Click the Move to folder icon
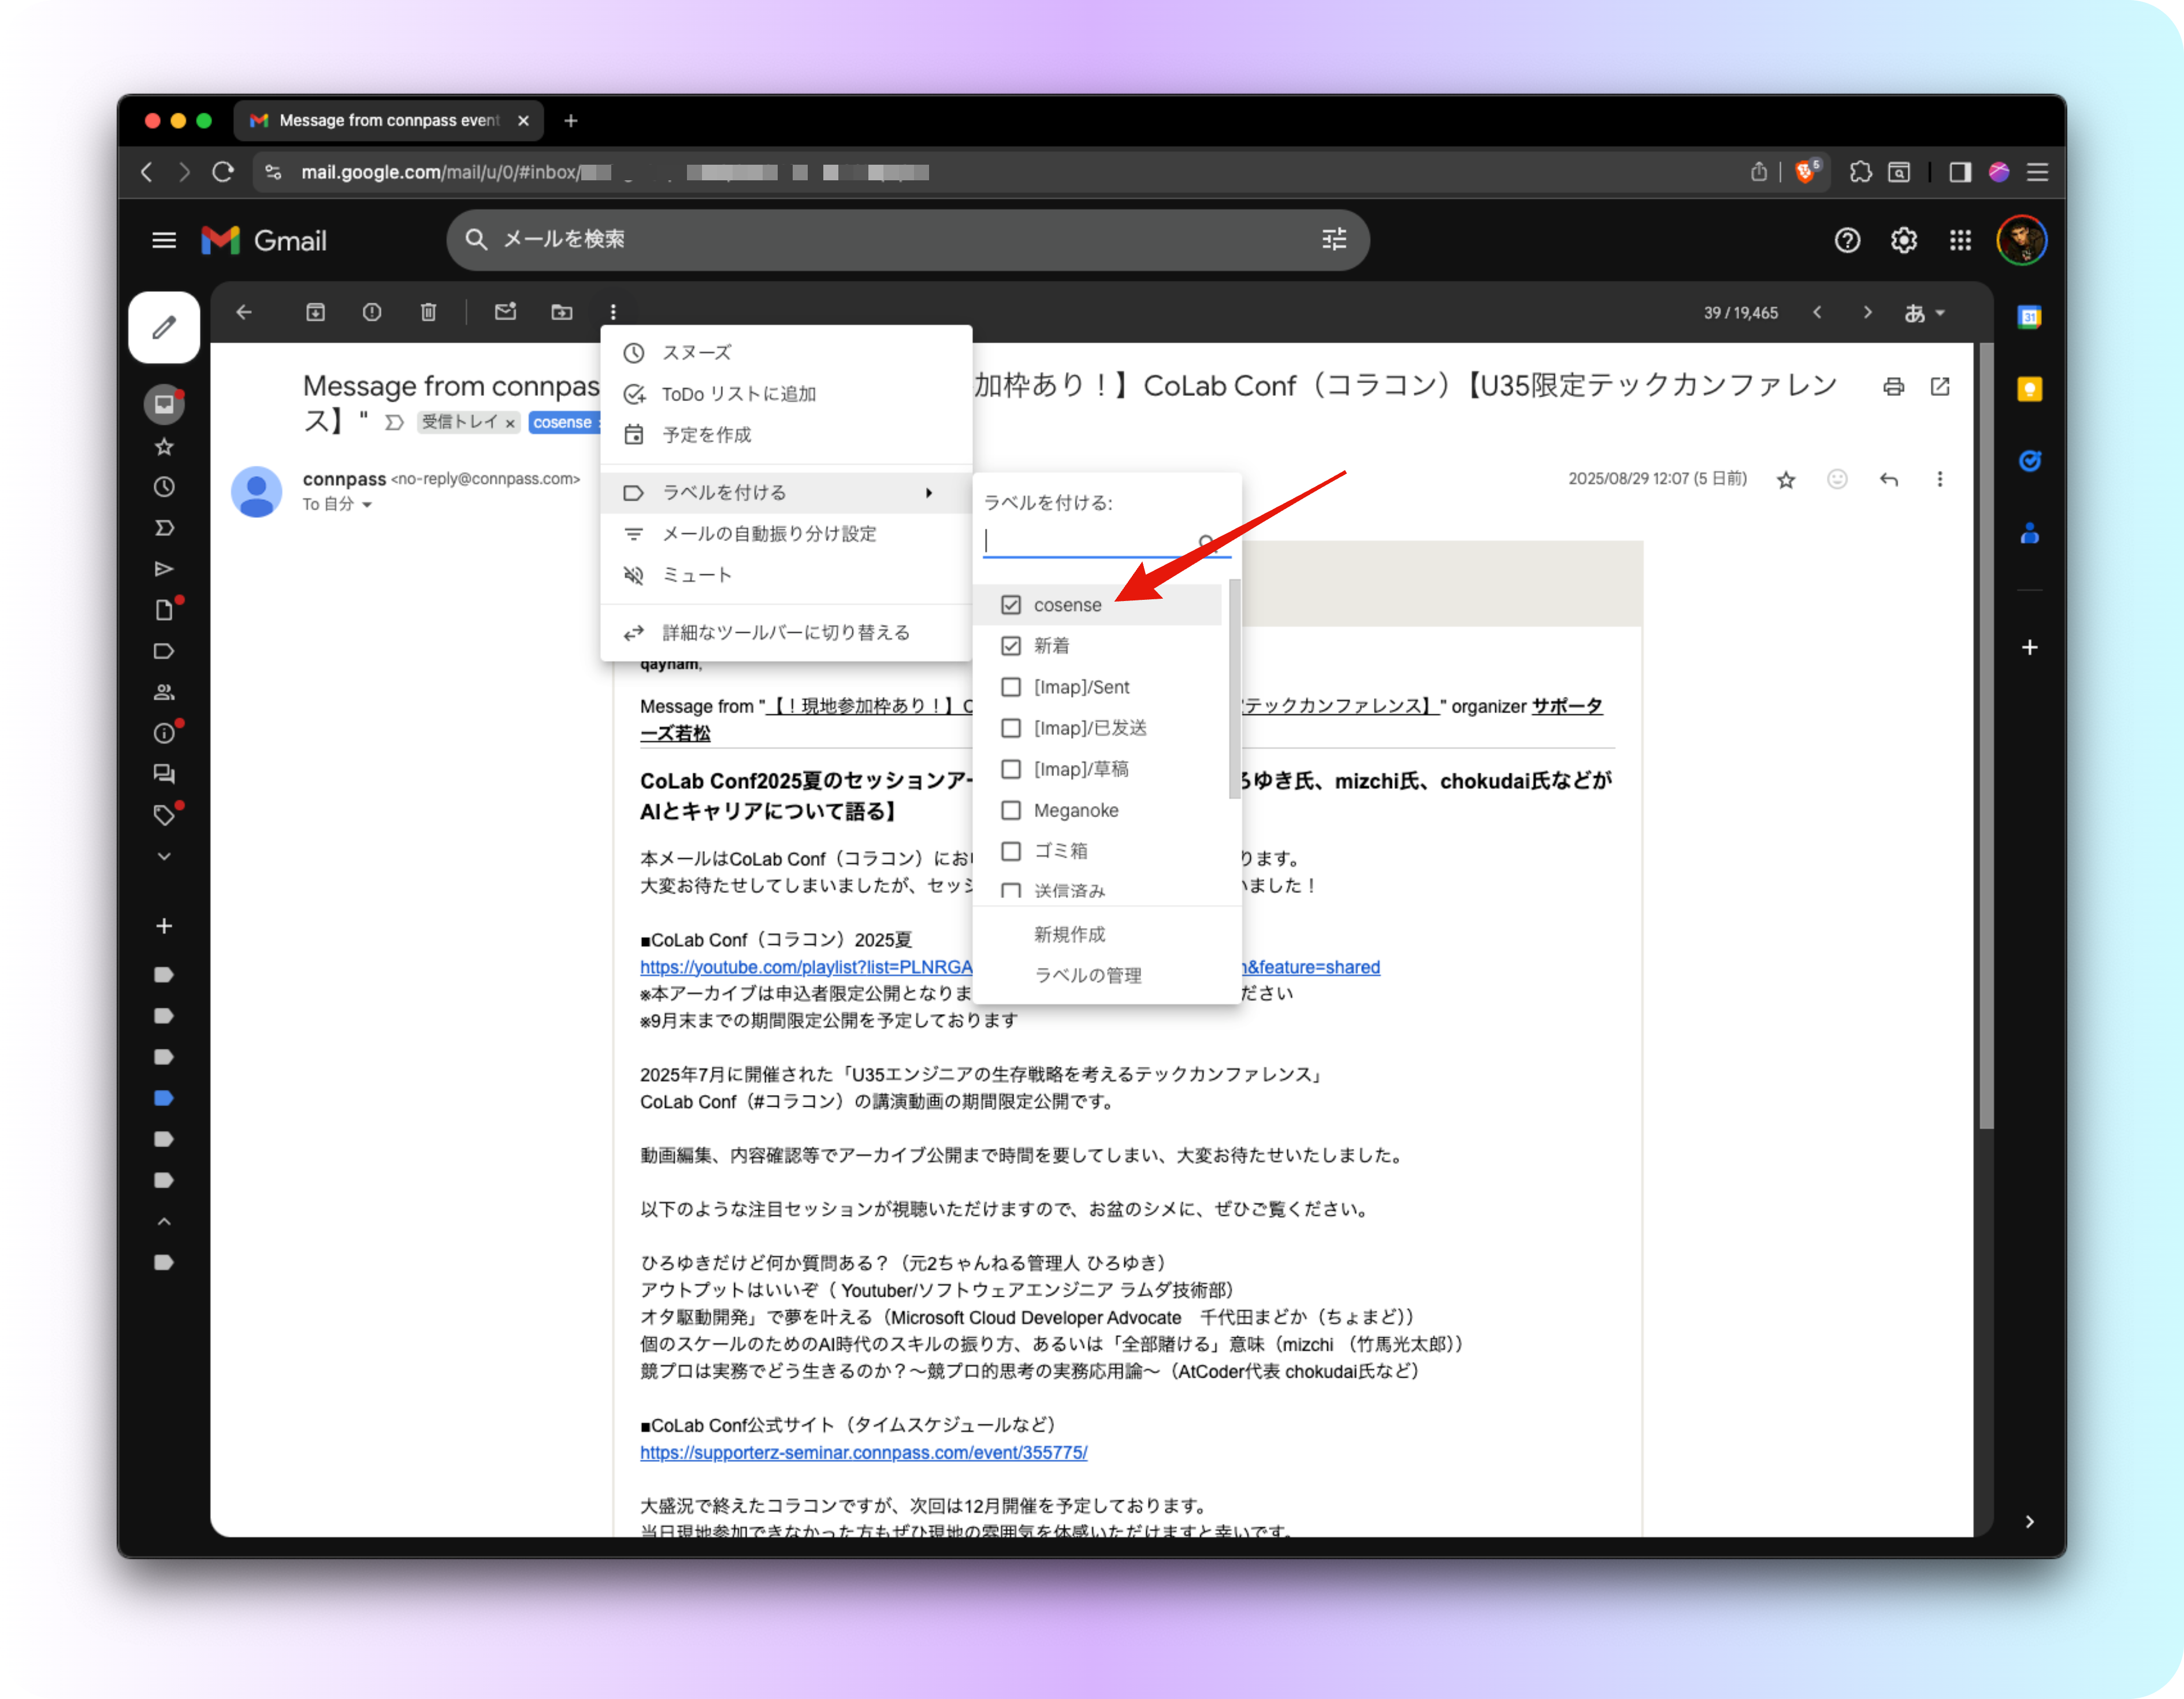Viewport: 2184px width, 1699px height. [562, 312]
